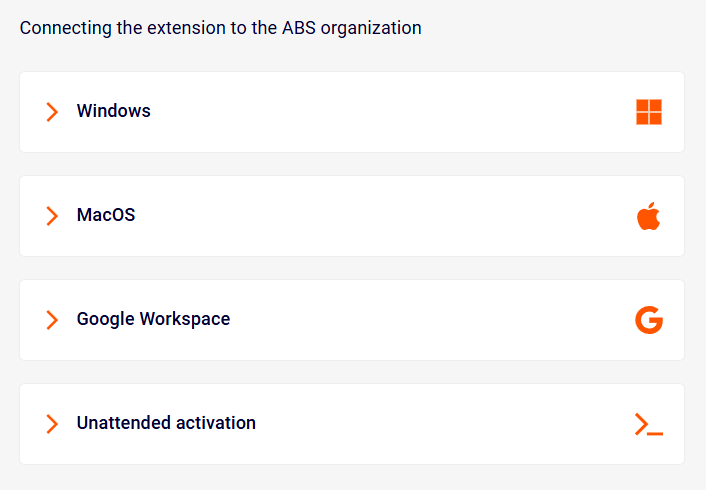
Task: Click the 'Connecting the extension' heading
Action: (220, 28)
